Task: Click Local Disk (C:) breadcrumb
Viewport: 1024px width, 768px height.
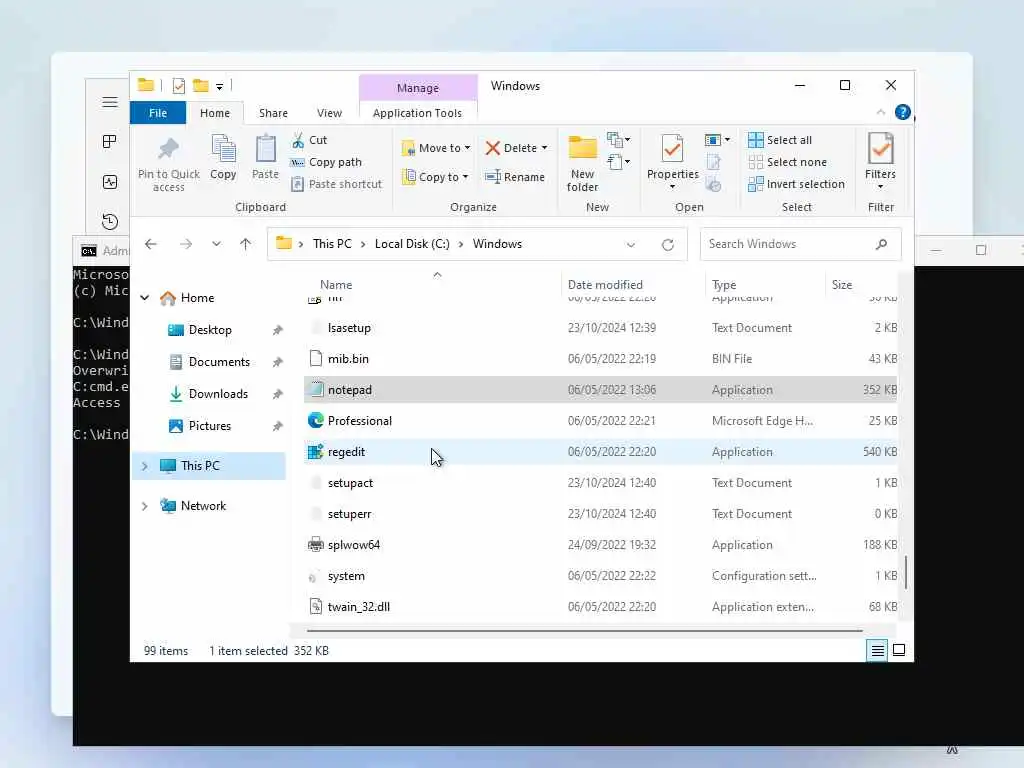Action: coord(412,244)
